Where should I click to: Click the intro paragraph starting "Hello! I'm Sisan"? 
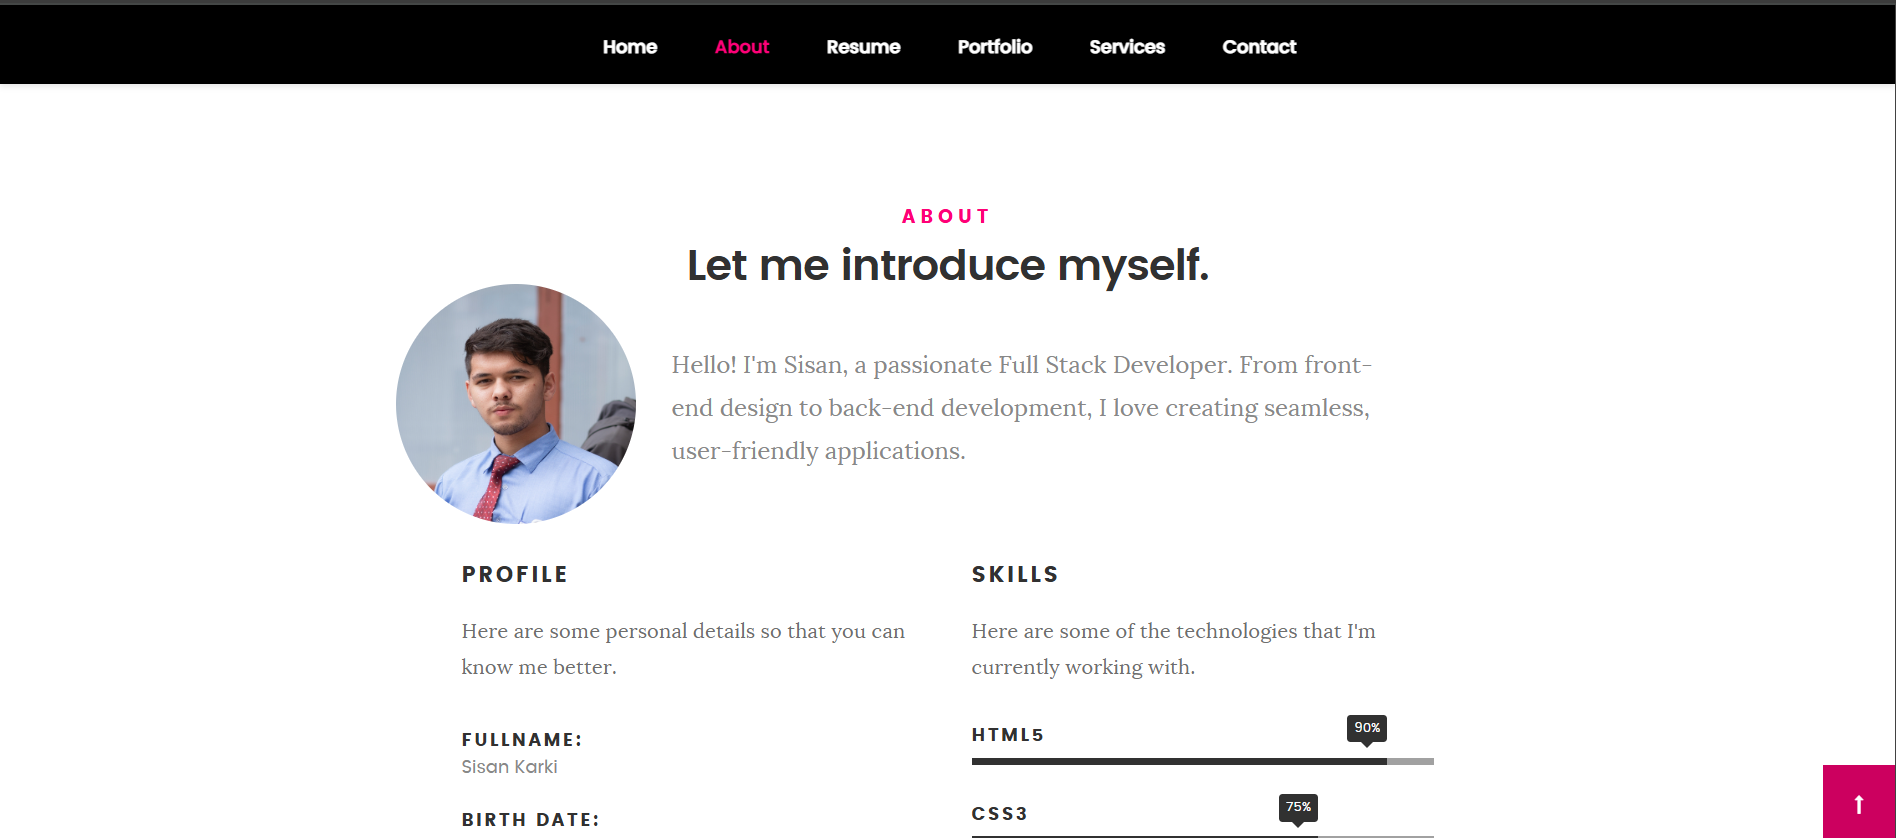click(1021, 408)
